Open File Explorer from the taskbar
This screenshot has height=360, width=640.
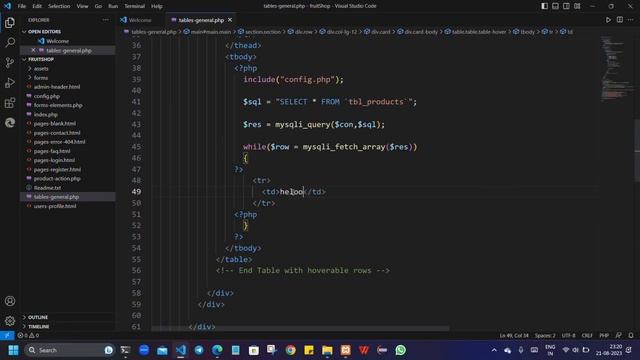[327, 350]
